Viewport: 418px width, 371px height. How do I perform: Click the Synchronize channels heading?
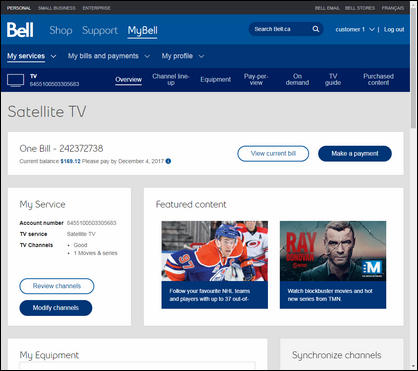pos(337,355)
